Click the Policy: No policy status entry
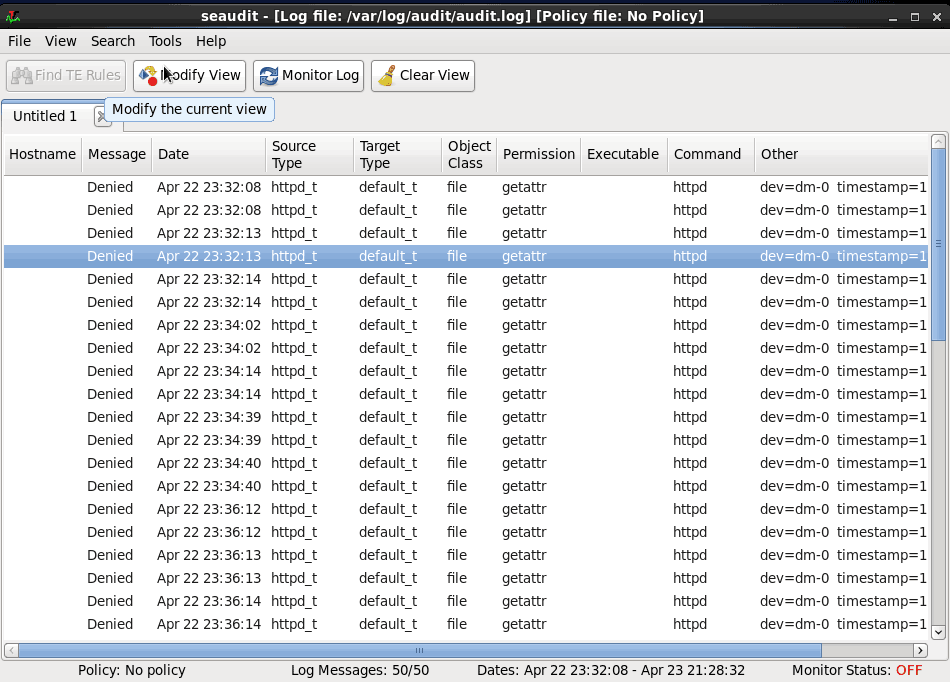950x682 pixels. pos(131,670)
